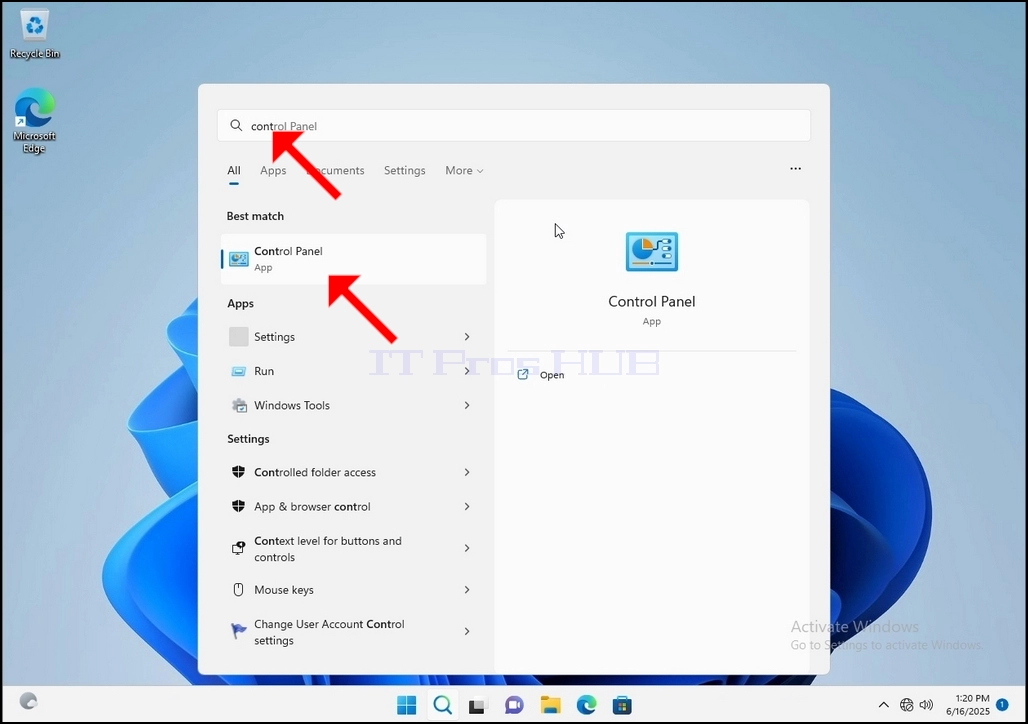Open the notification badge in the tray
The image size is (1028, 724).
(1002, 704)
